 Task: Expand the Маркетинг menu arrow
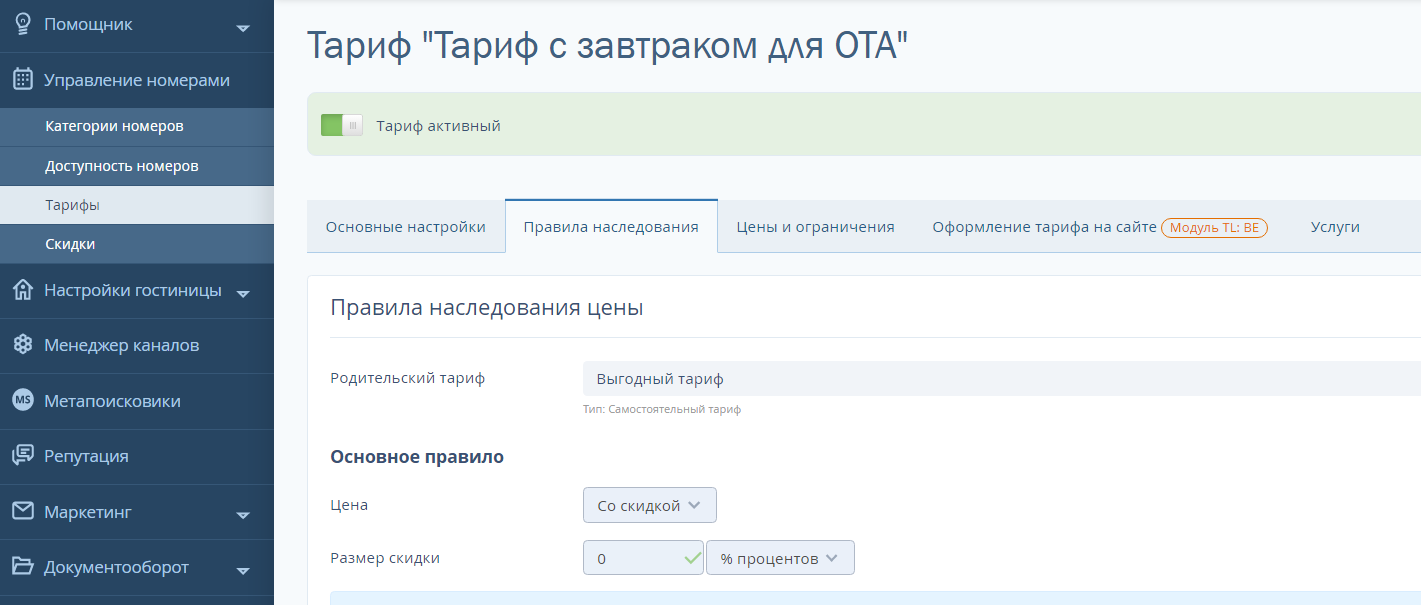243,515
